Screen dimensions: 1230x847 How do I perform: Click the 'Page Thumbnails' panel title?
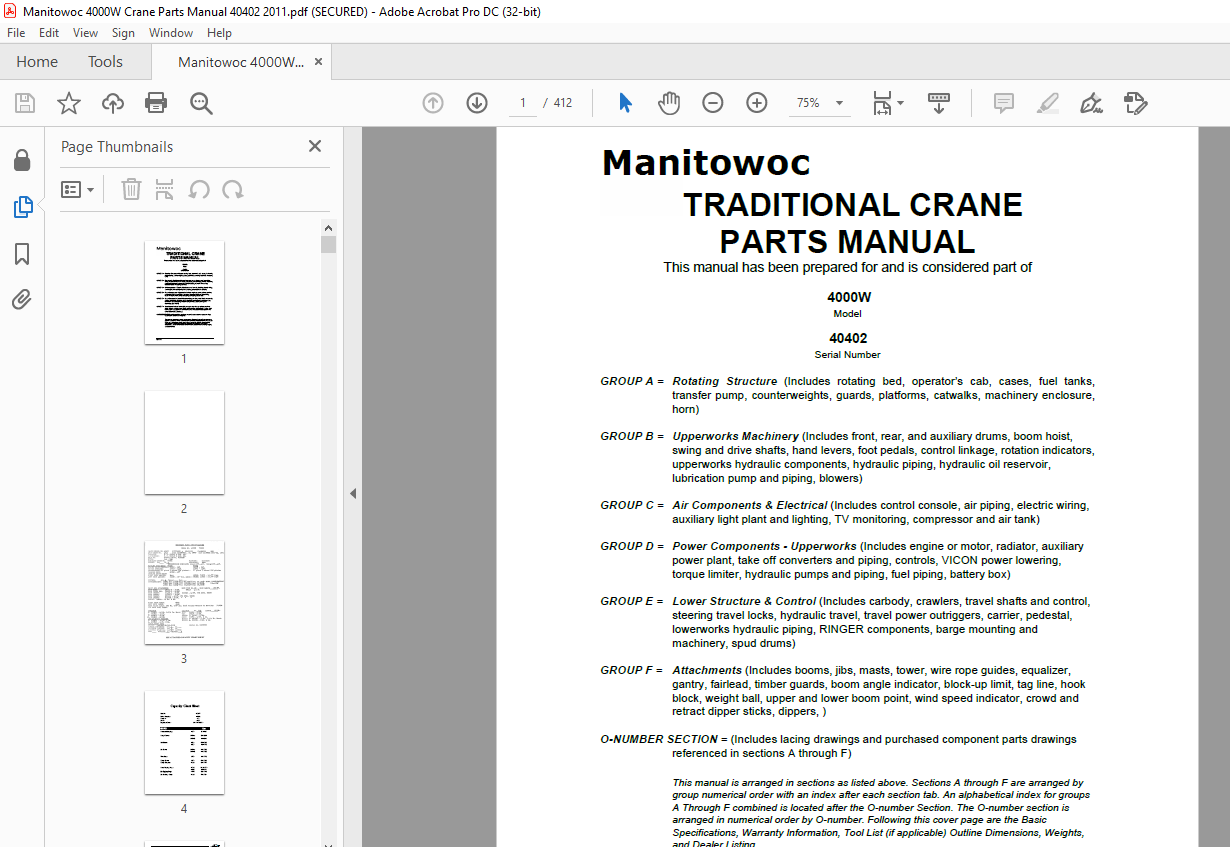pyautogui.click(x=117, y=146)
